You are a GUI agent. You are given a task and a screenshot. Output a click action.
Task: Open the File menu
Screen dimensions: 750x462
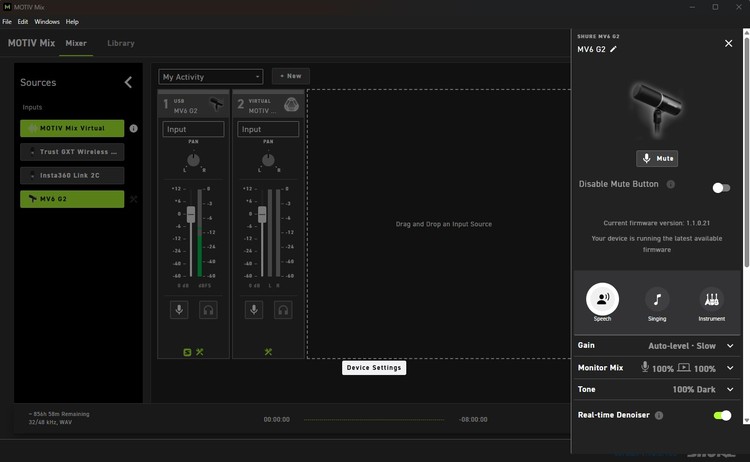point(7,22)
